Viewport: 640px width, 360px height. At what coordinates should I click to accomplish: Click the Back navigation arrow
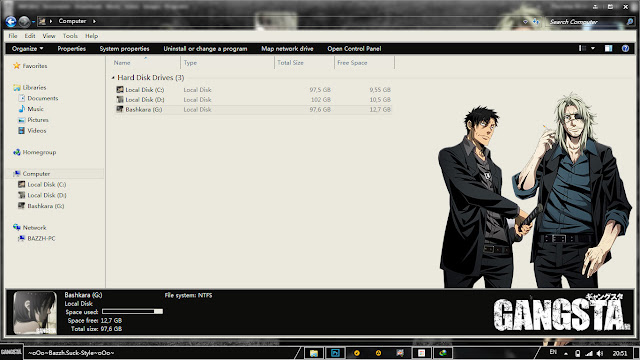click(x=11, y=21)
